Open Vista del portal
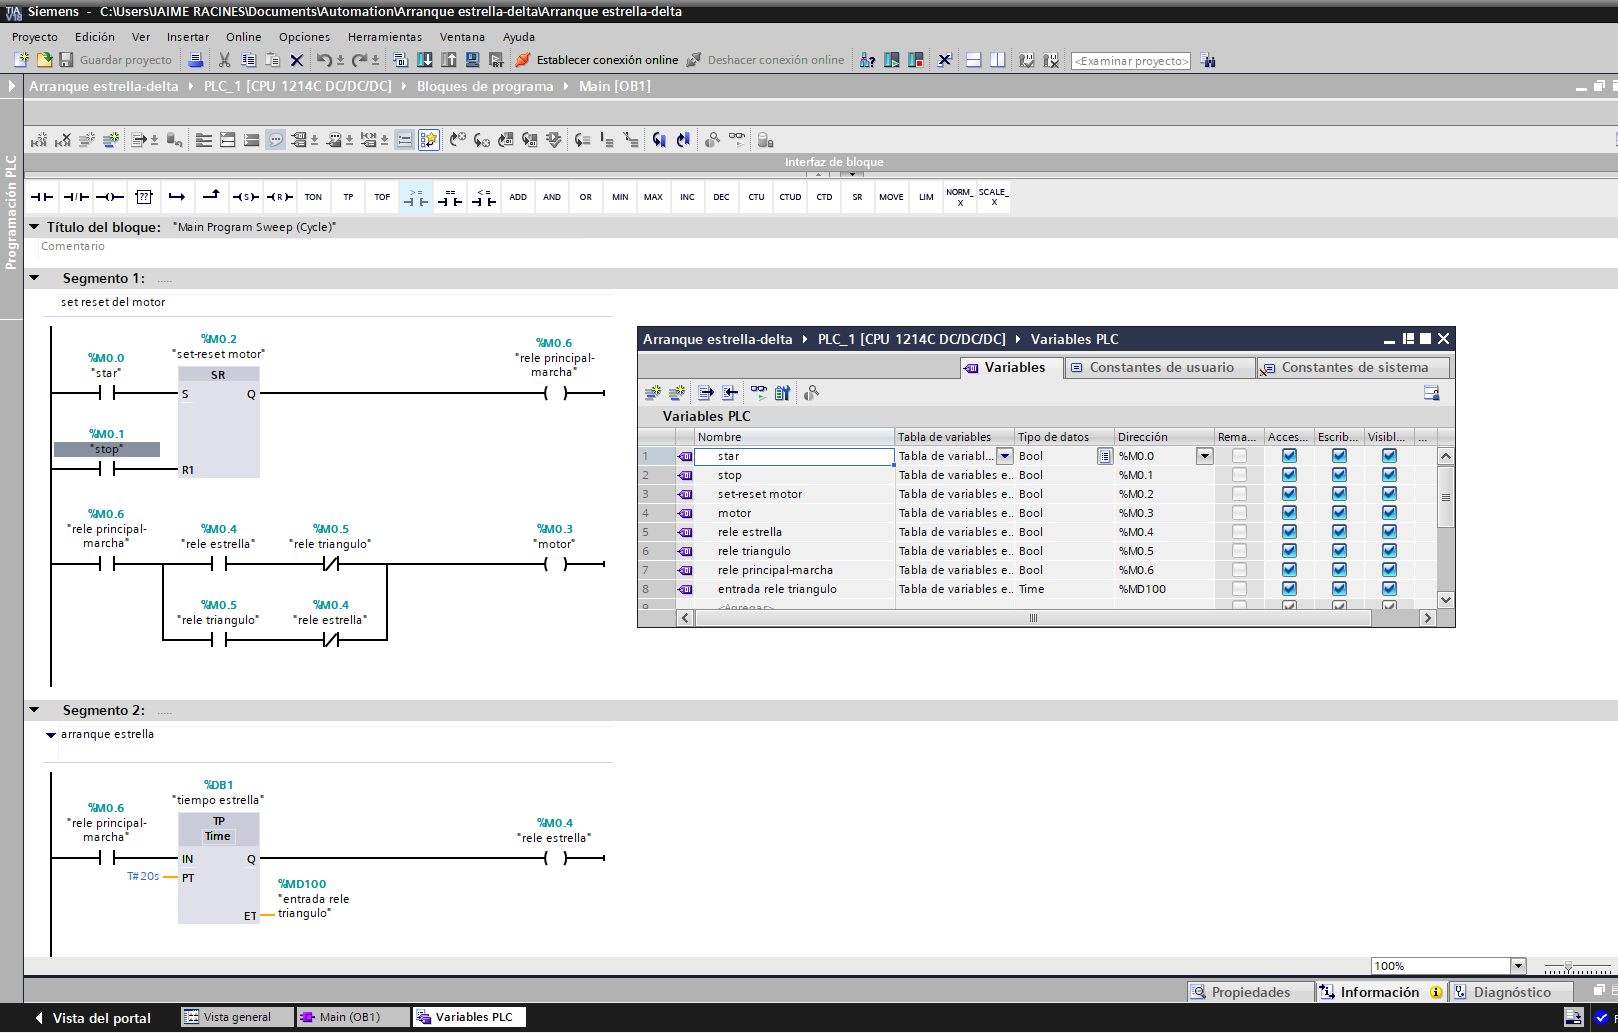 click(x=93, y=1018)
